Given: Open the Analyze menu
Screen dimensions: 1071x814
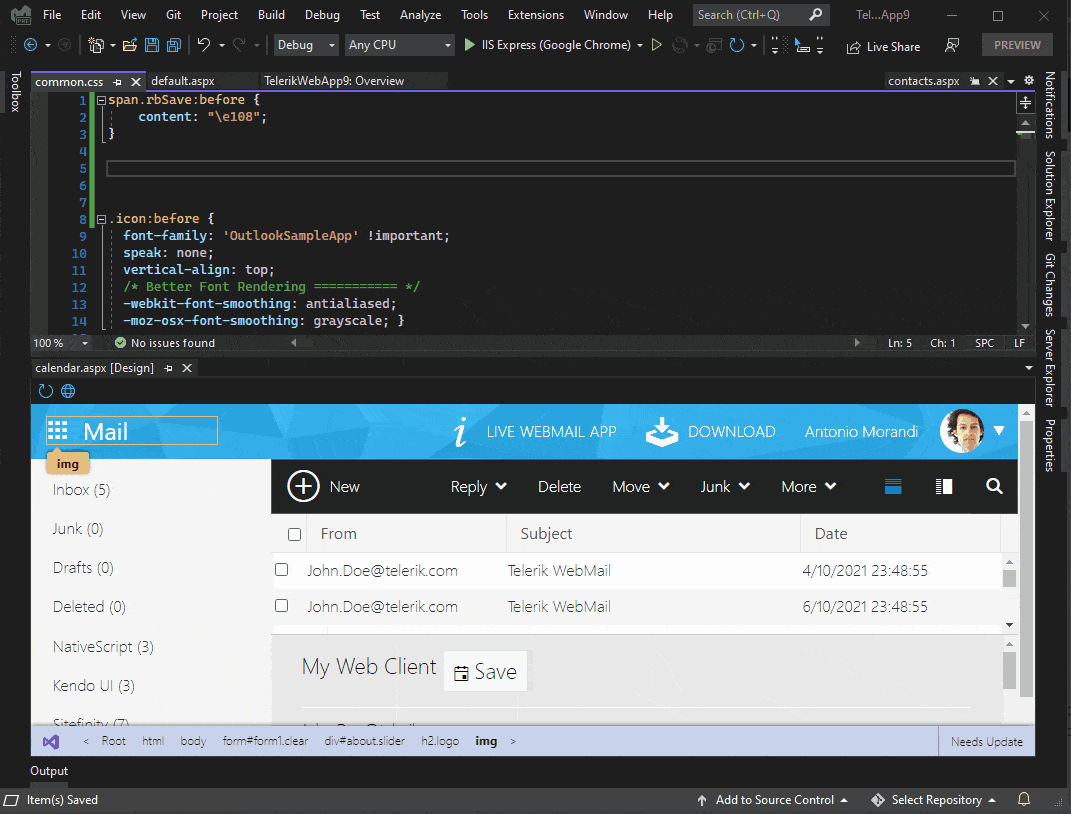Looking at the screenshot, I should pyautogui.click(x=420, y=14).
